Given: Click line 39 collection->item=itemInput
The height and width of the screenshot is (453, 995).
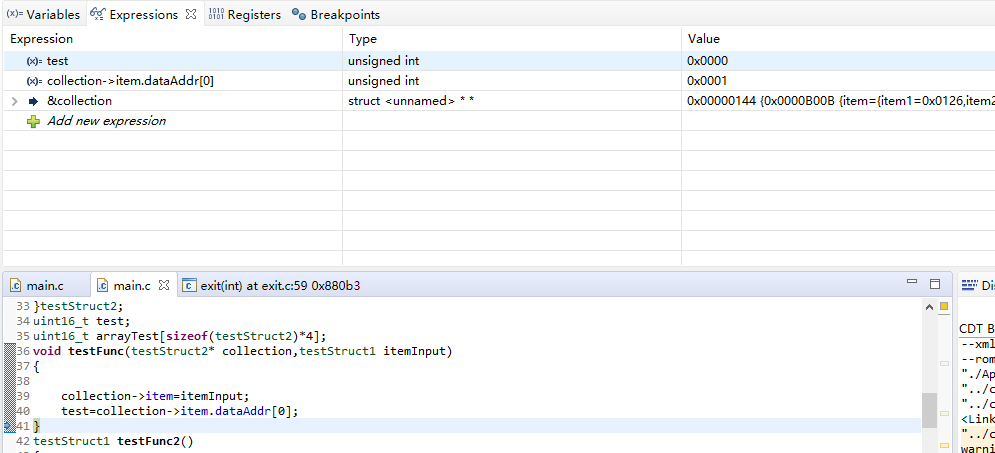Looking at the screenshot, I should (155, 396).
